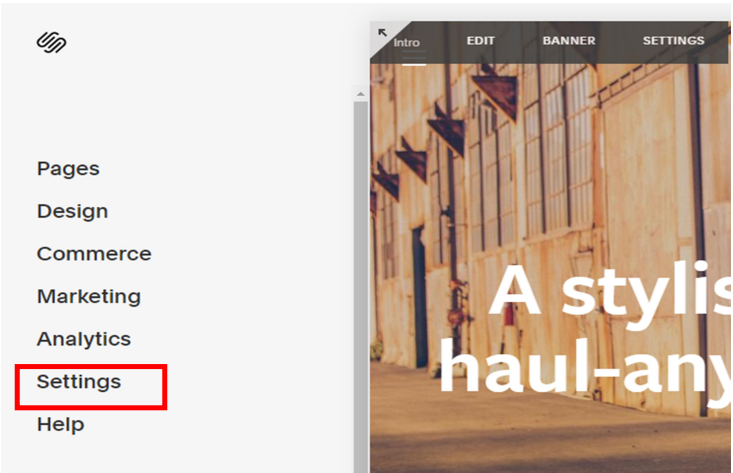The image size is (733, 473).
Task: Click the scrollbar up arrow
Action: point(360,94)
